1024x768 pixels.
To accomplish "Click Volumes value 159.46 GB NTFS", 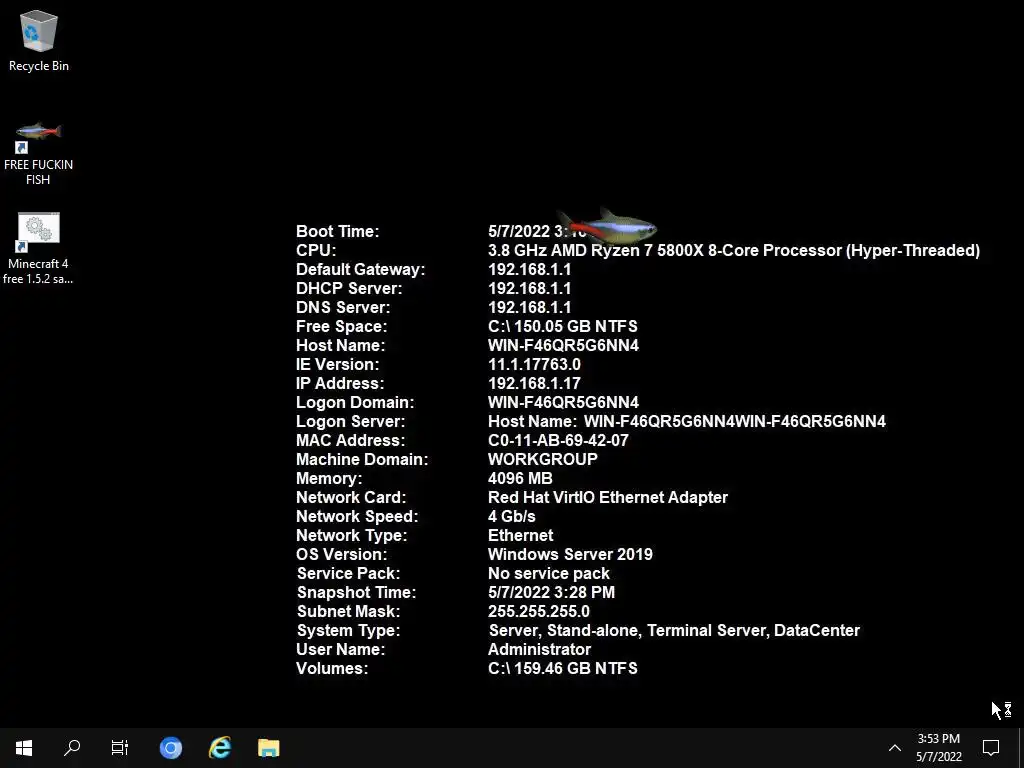I will tap(562, 668).
